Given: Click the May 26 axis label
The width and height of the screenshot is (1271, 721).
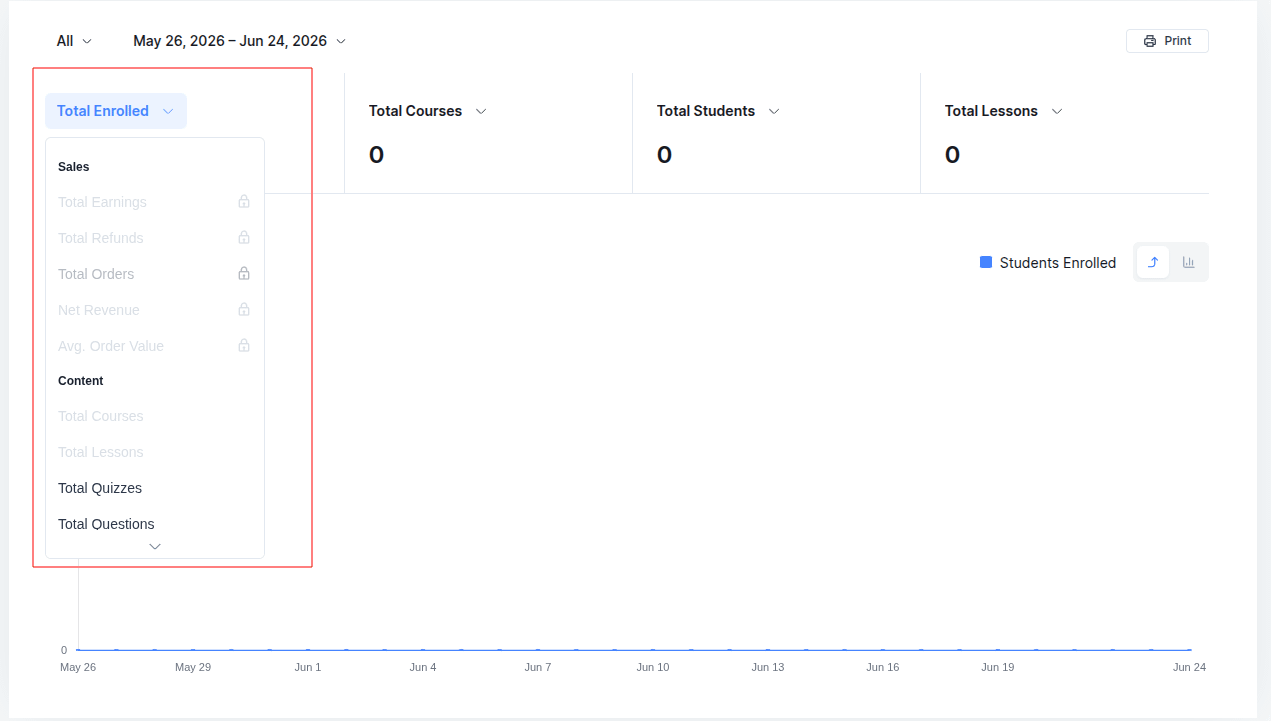Looking at the screenshot, I should pos(78,667).
